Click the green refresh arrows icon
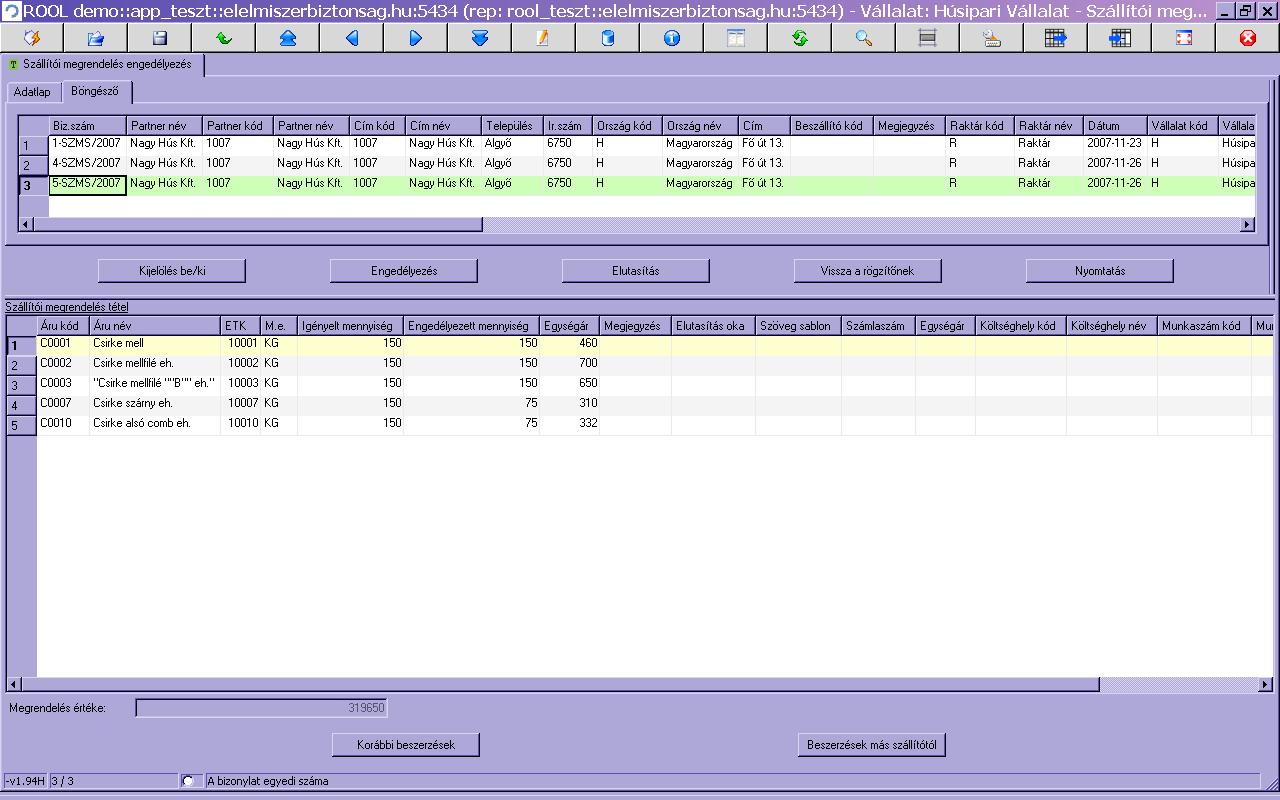 [800, 38]
